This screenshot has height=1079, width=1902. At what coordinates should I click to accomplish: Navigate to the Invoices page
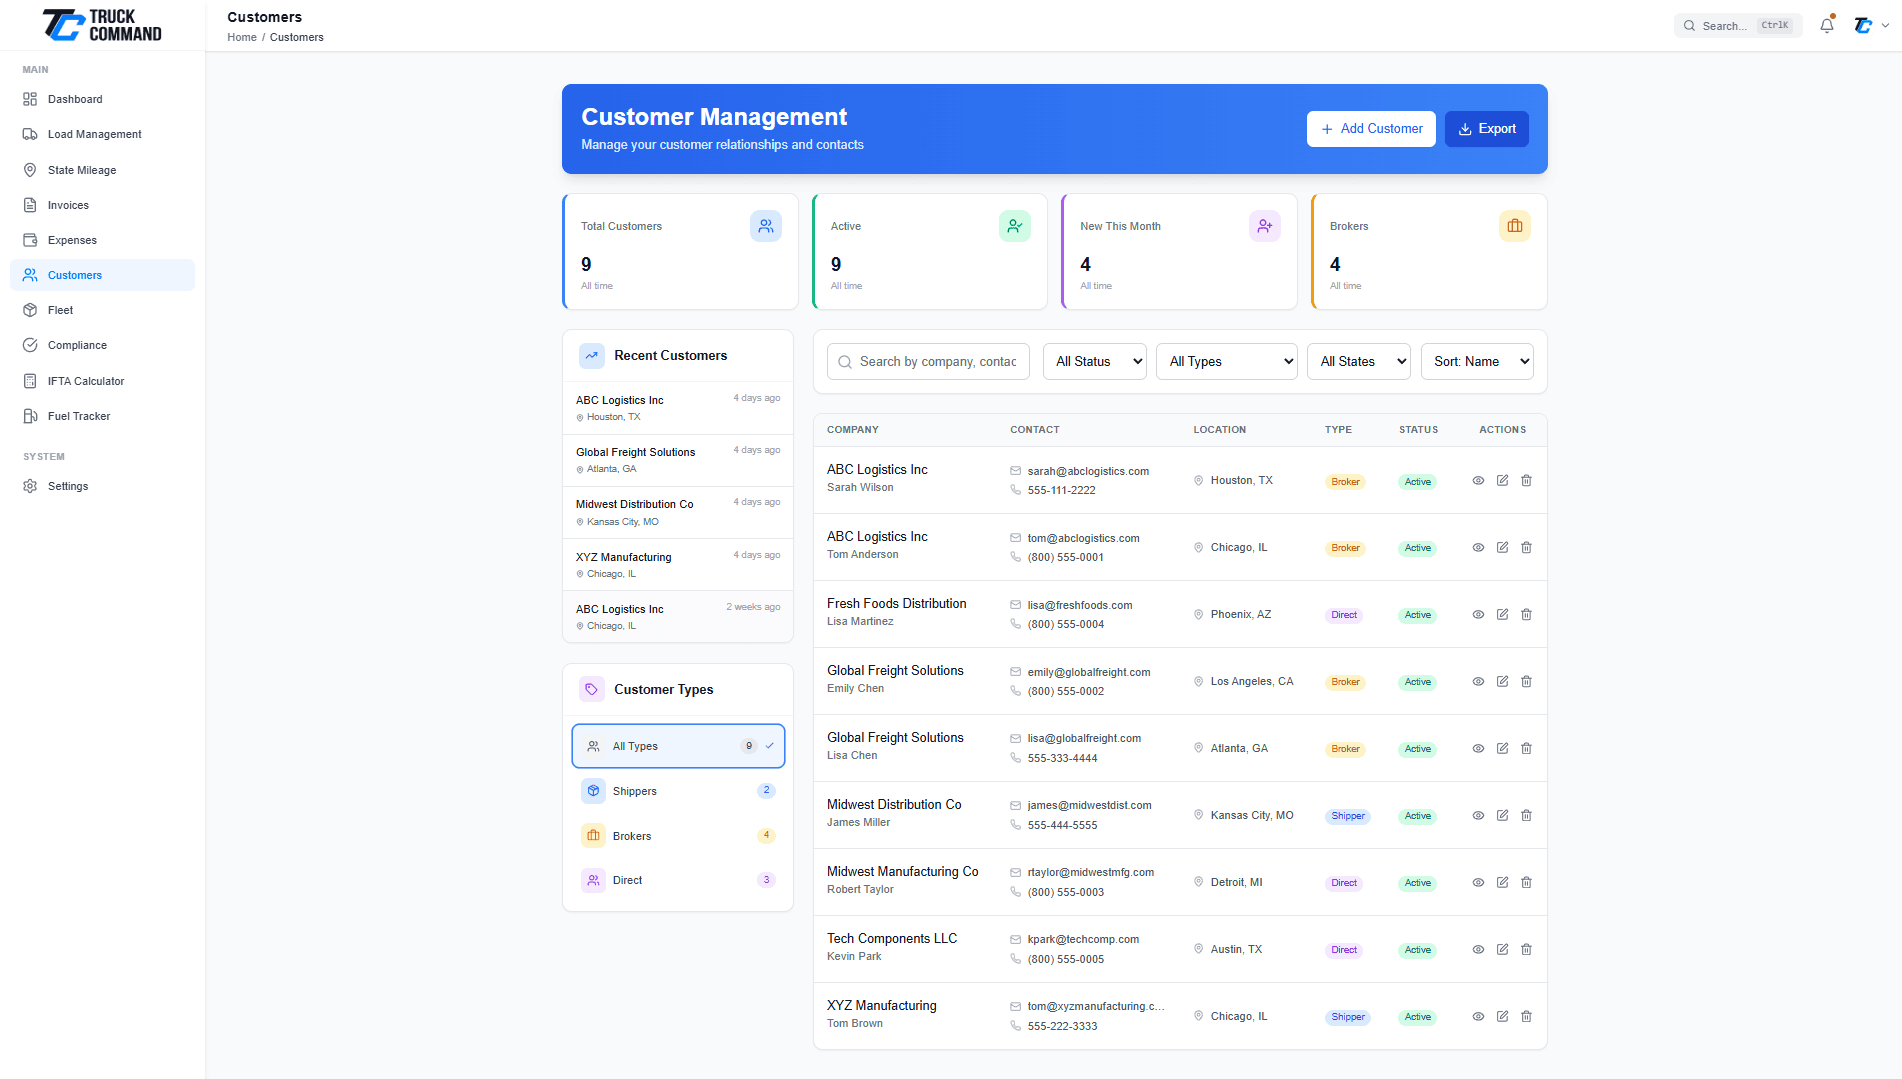pos(69,205)
